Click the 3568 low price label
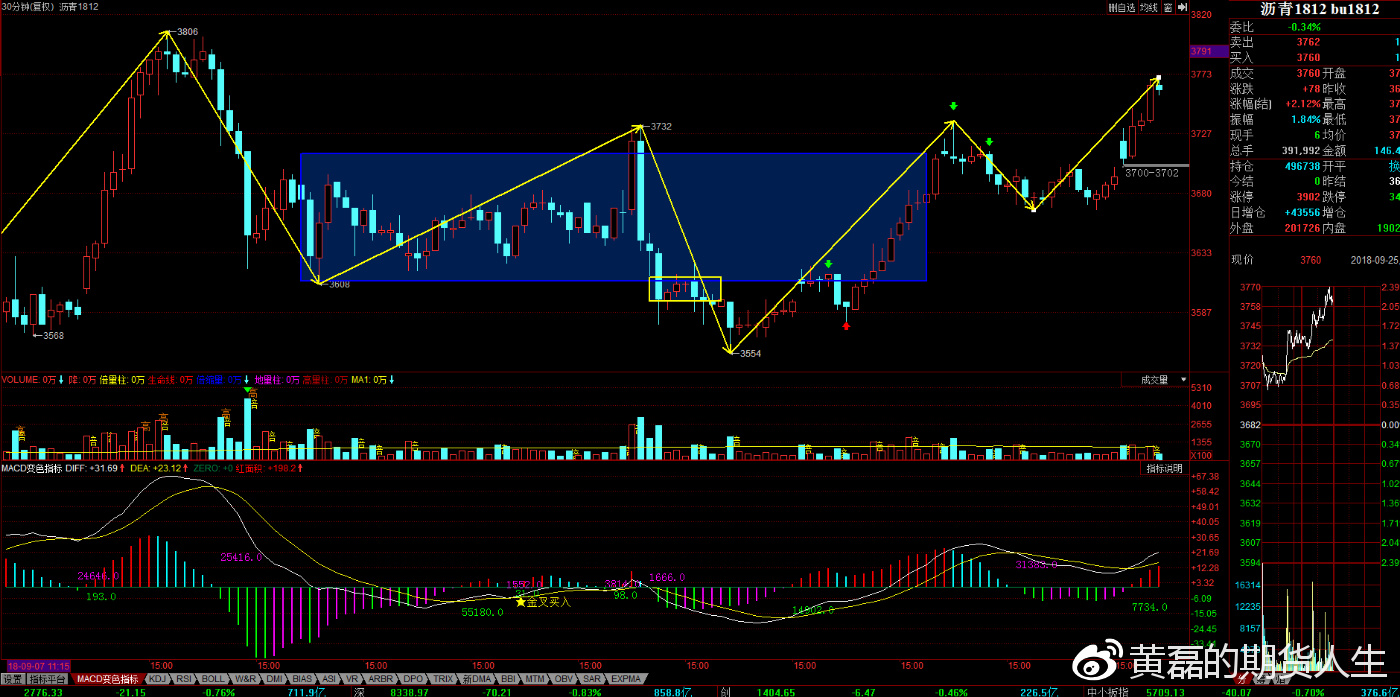 [53, 336]
